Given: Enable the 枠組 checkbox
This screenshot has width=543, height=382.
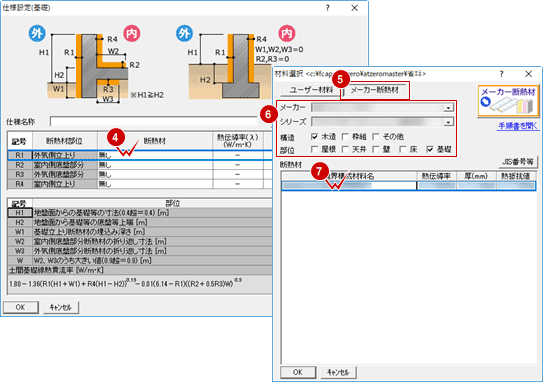Looking at the screenshot, I should pyautogui.click(x=345, y=137).
